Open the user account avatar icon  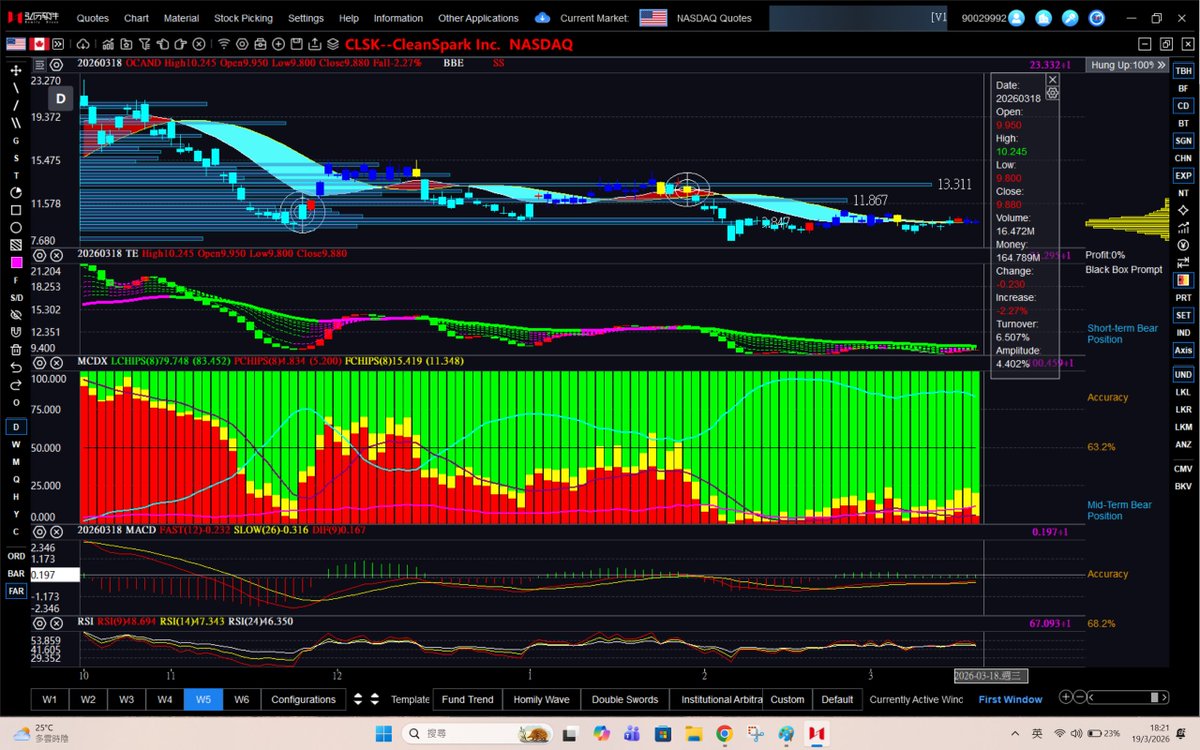tap(1016, 18)
